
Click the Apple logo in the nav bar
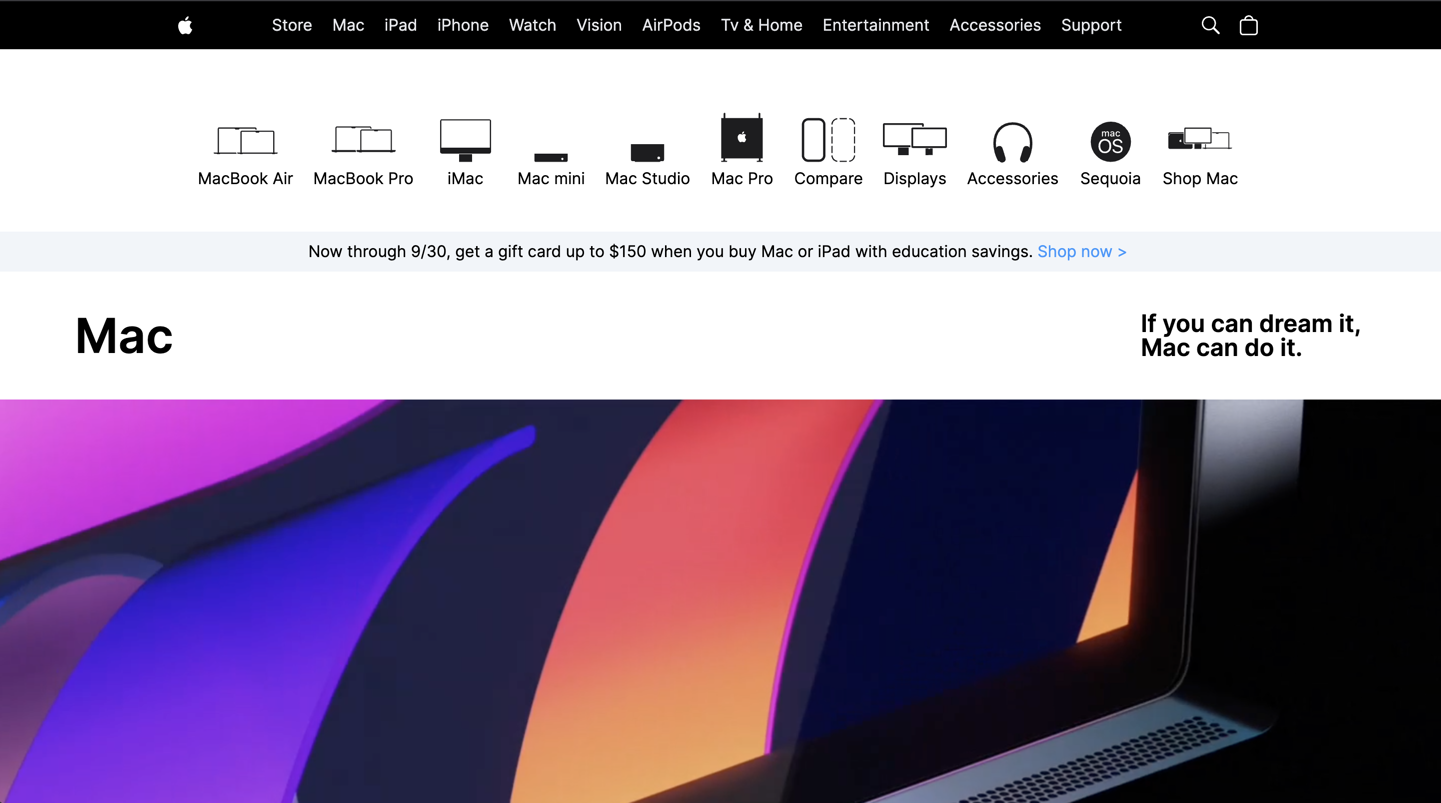coord(185,25)
